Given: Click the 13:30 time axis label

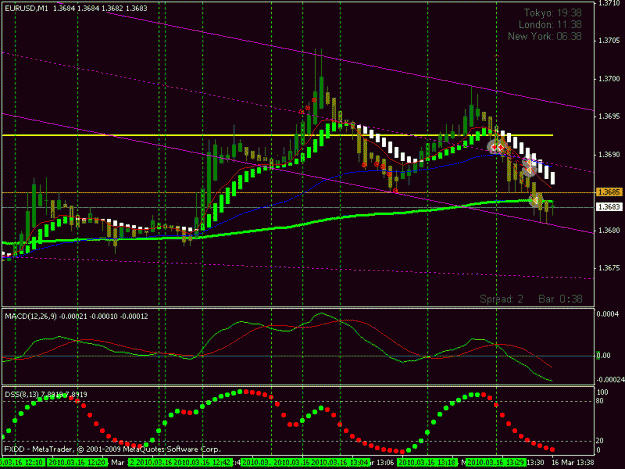Looking at the screenshot, I should pyautogui.click(x=535, y=463).
